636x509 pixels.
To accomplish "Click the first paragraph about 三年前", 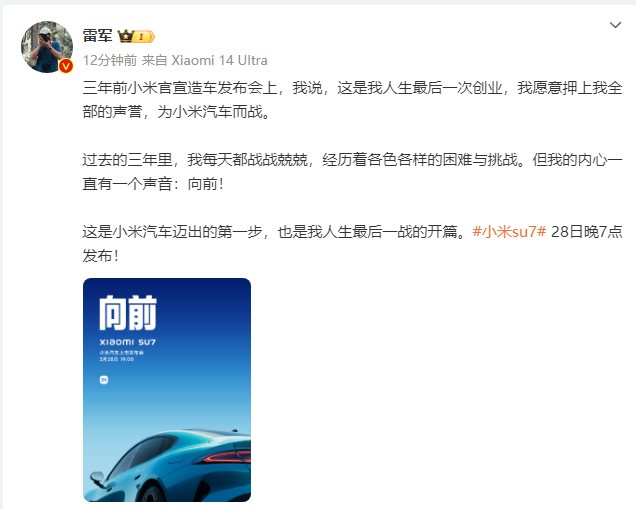I will (x=352, y=99).
